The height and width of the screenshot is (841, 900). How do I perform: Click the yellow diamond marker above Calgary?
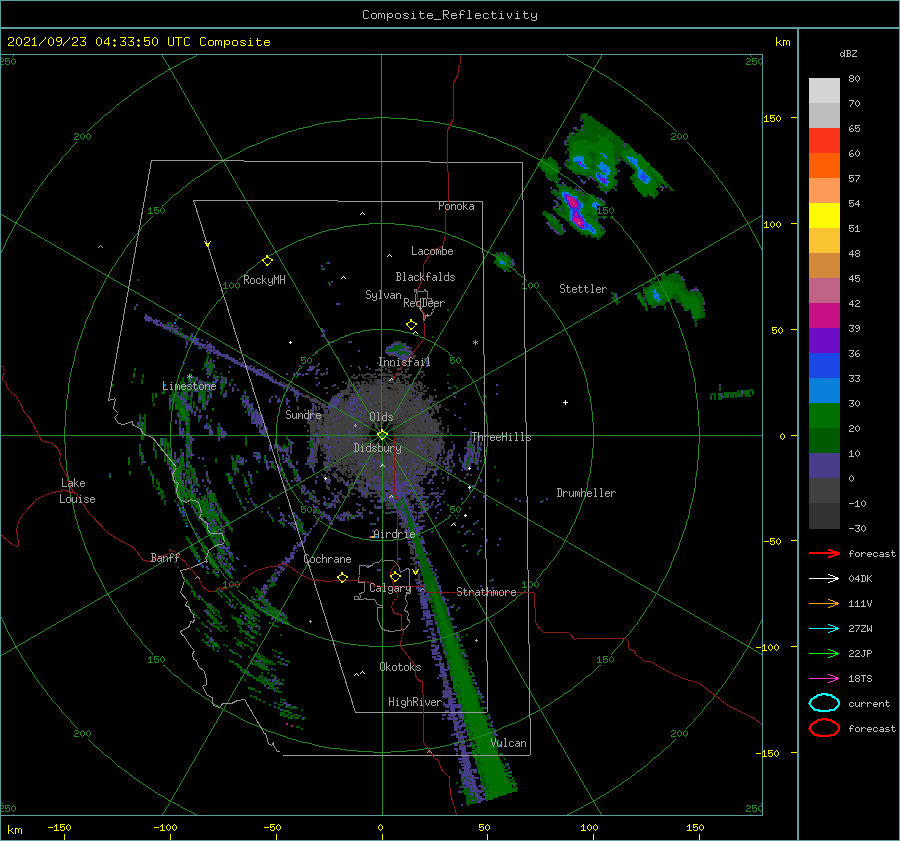pyautogui.click(x=395, y=576)
